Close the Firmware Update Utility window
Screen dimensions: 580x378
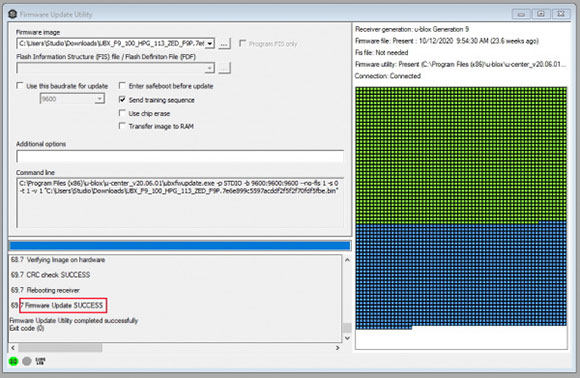561,14
